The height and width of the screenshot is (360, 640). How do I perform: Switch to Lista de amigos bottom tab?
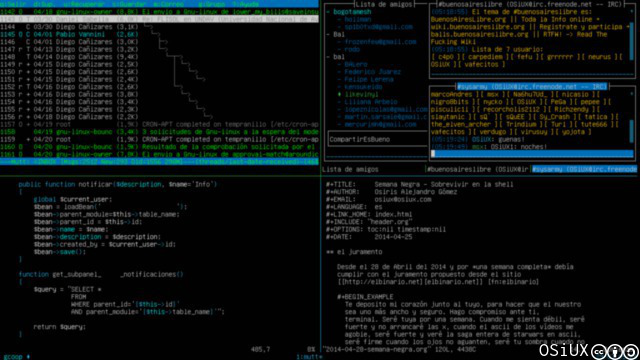coord(350,169)
